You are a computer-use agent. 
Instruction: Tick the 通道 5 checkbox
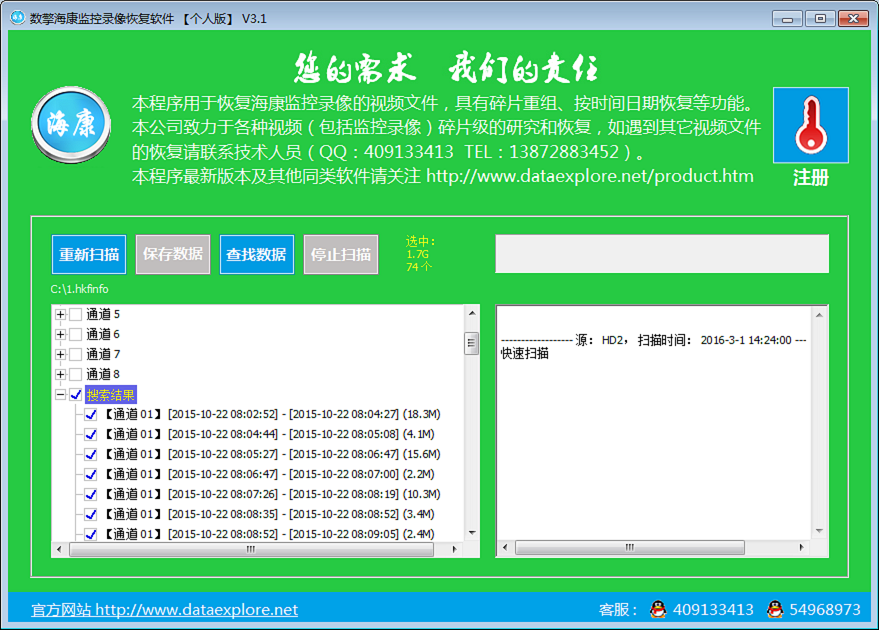76,315
